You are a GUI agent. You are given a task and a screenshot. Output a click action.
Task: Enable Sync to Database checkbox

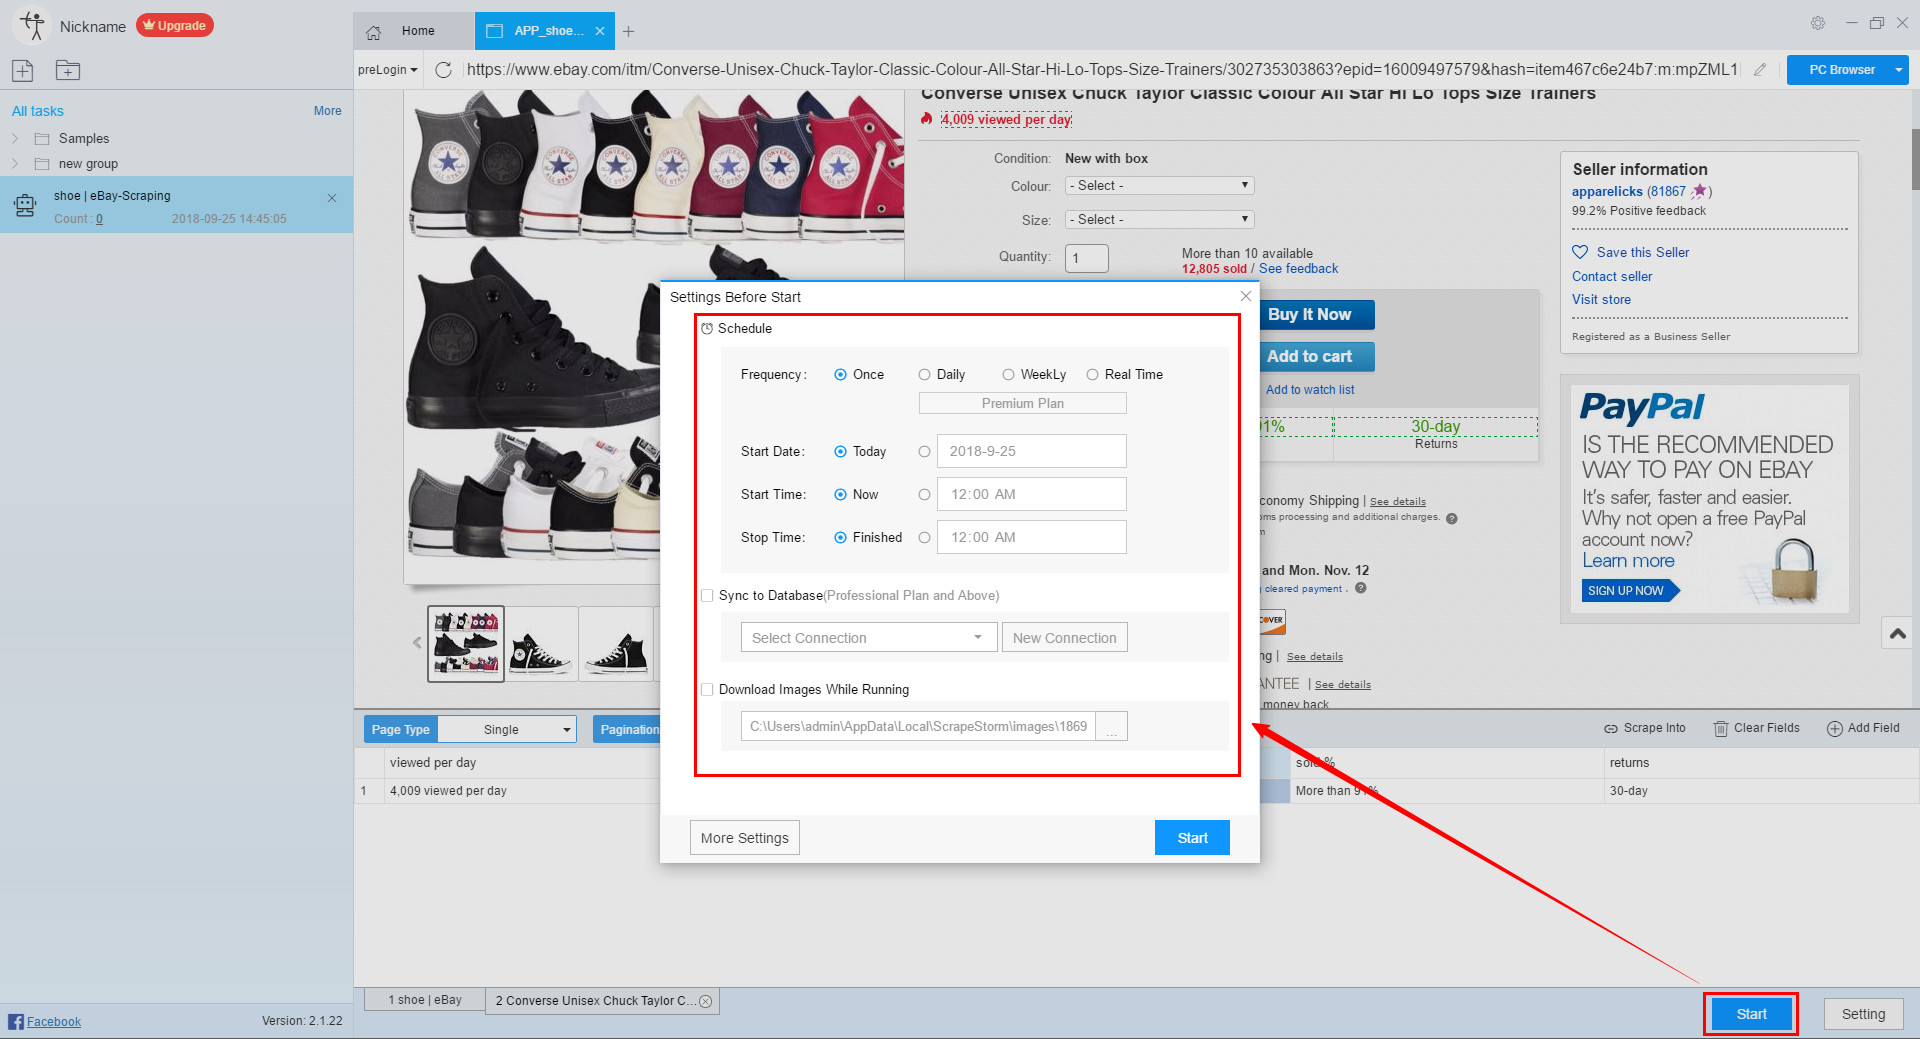[x=708, y=595]
